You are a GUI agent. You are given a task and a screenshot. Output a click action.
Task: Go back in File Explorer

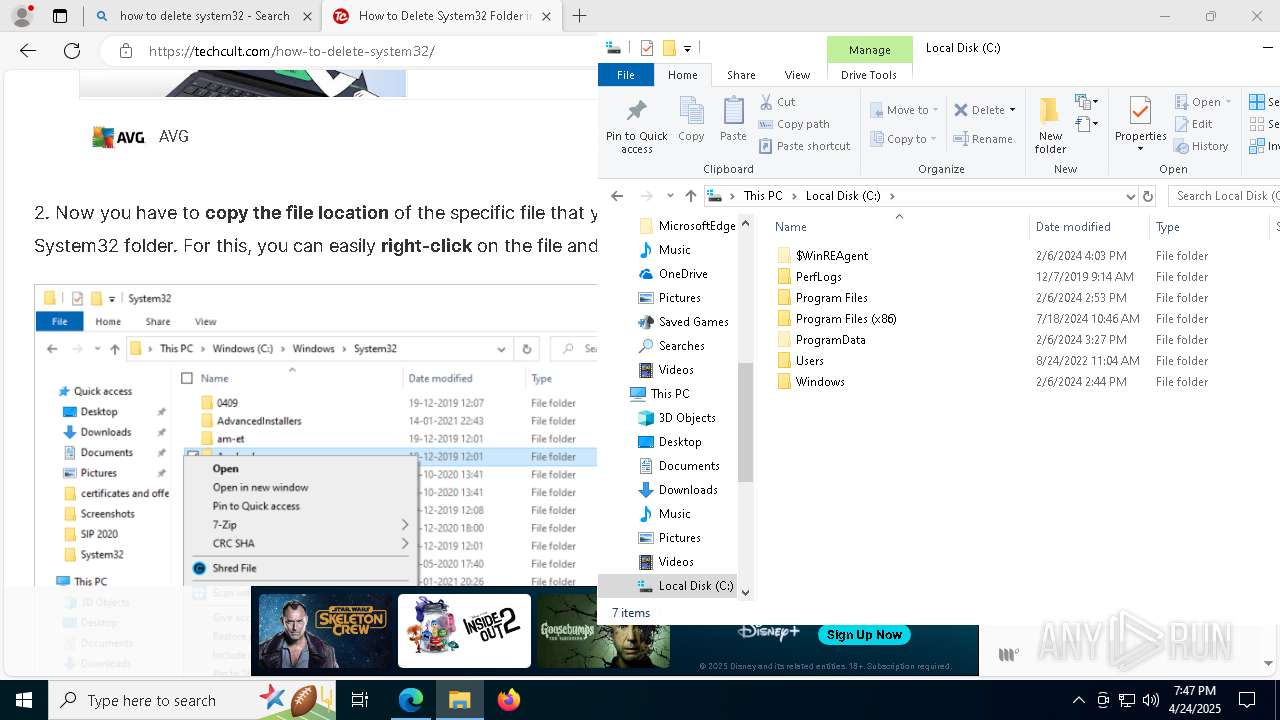(617, 196)
